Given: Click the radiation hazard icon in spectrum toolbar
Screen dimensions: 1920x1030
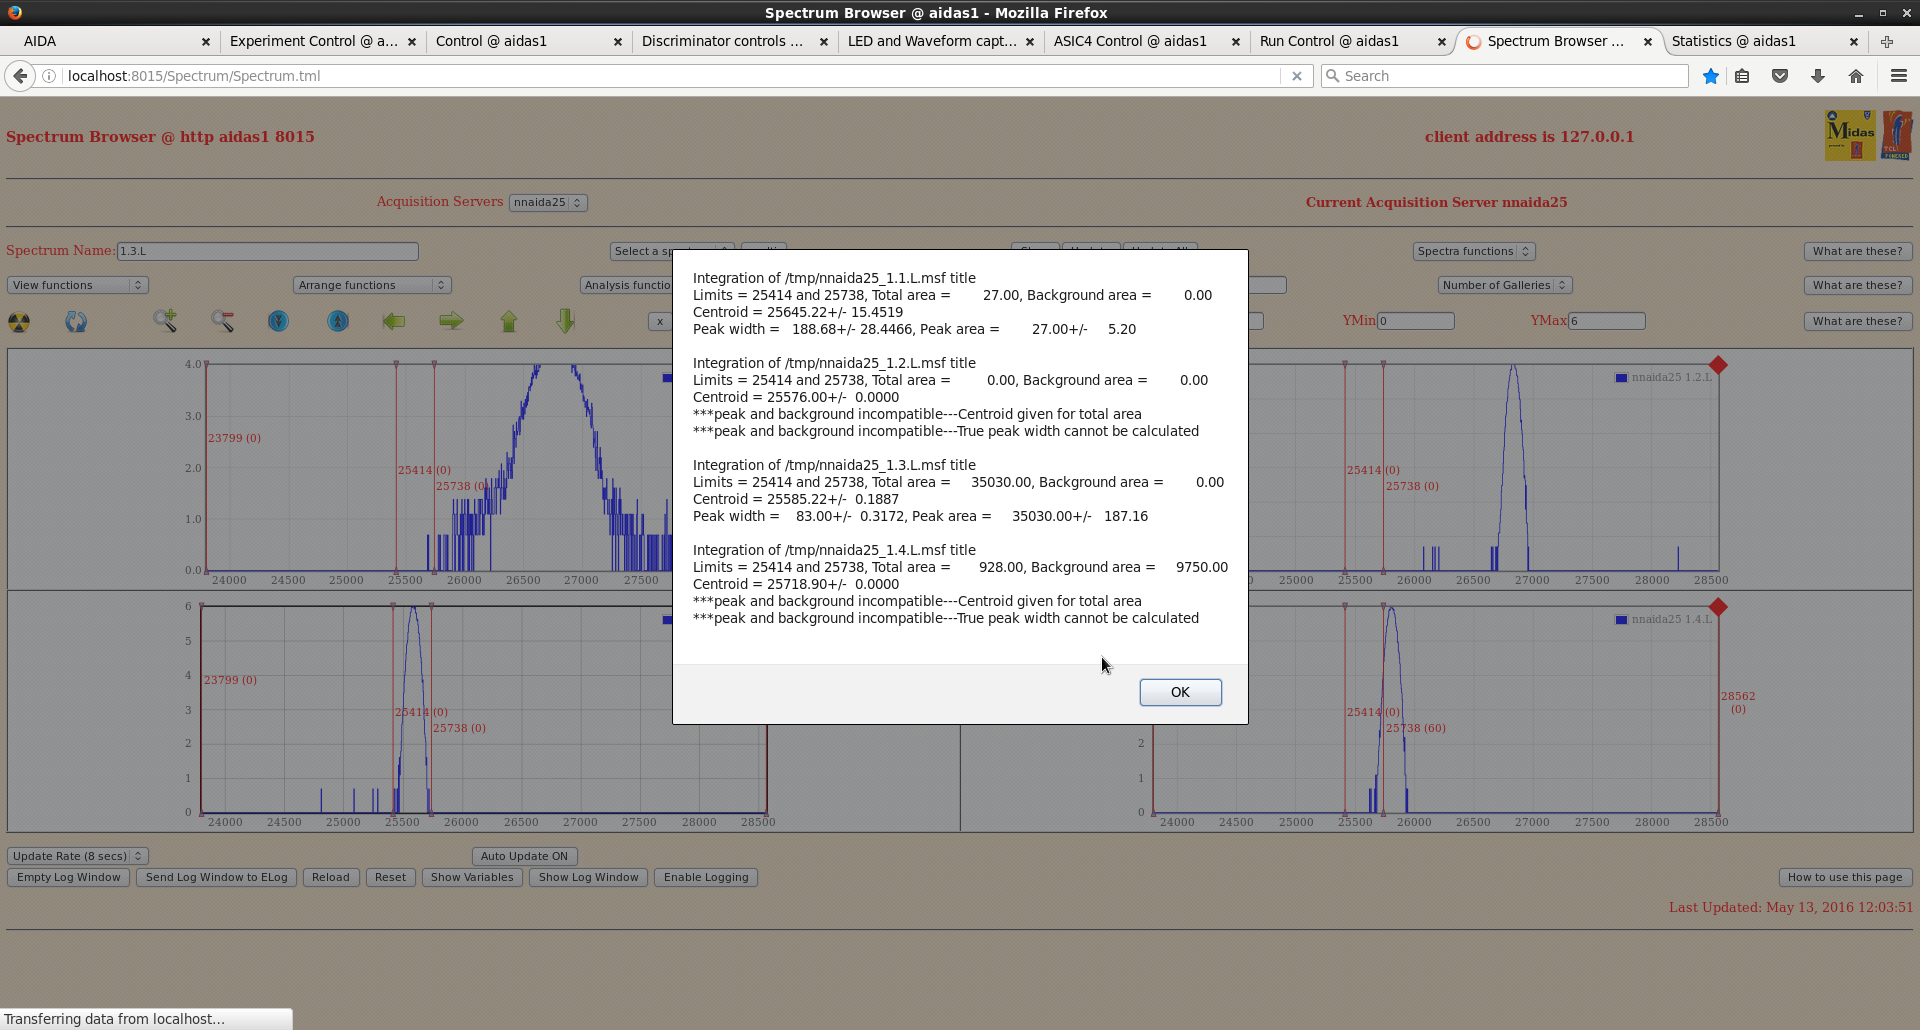Looking at the screenshot, I should click(19, 322).
